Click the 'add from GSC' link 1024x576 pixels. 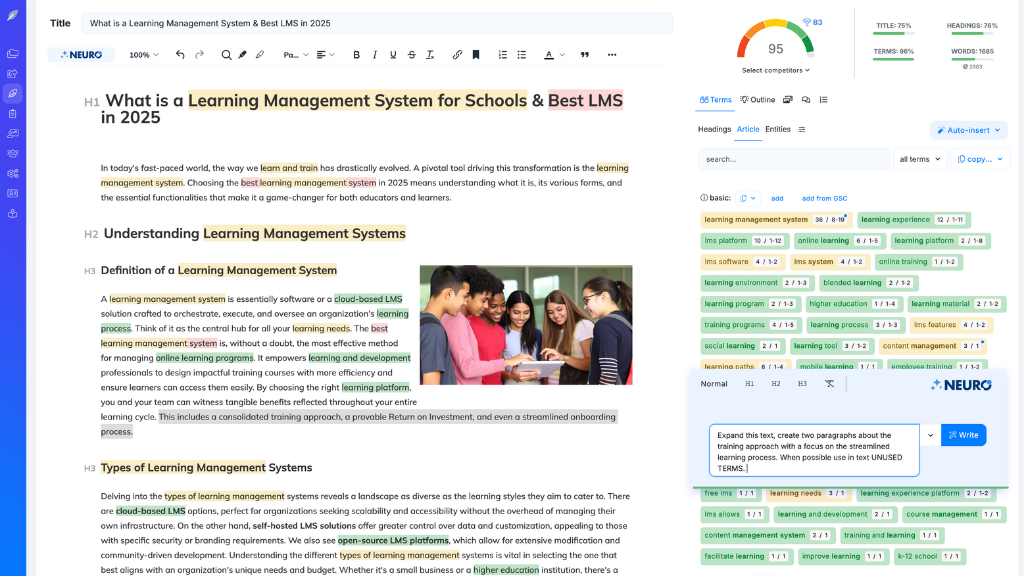[824, 198]
